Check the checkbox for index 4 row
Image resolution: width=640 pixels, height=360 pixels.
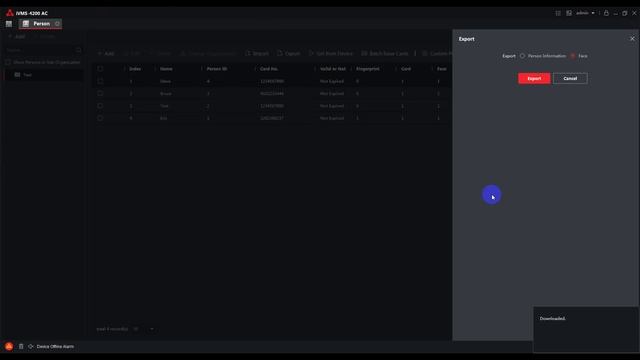click(x=100, y=118)
